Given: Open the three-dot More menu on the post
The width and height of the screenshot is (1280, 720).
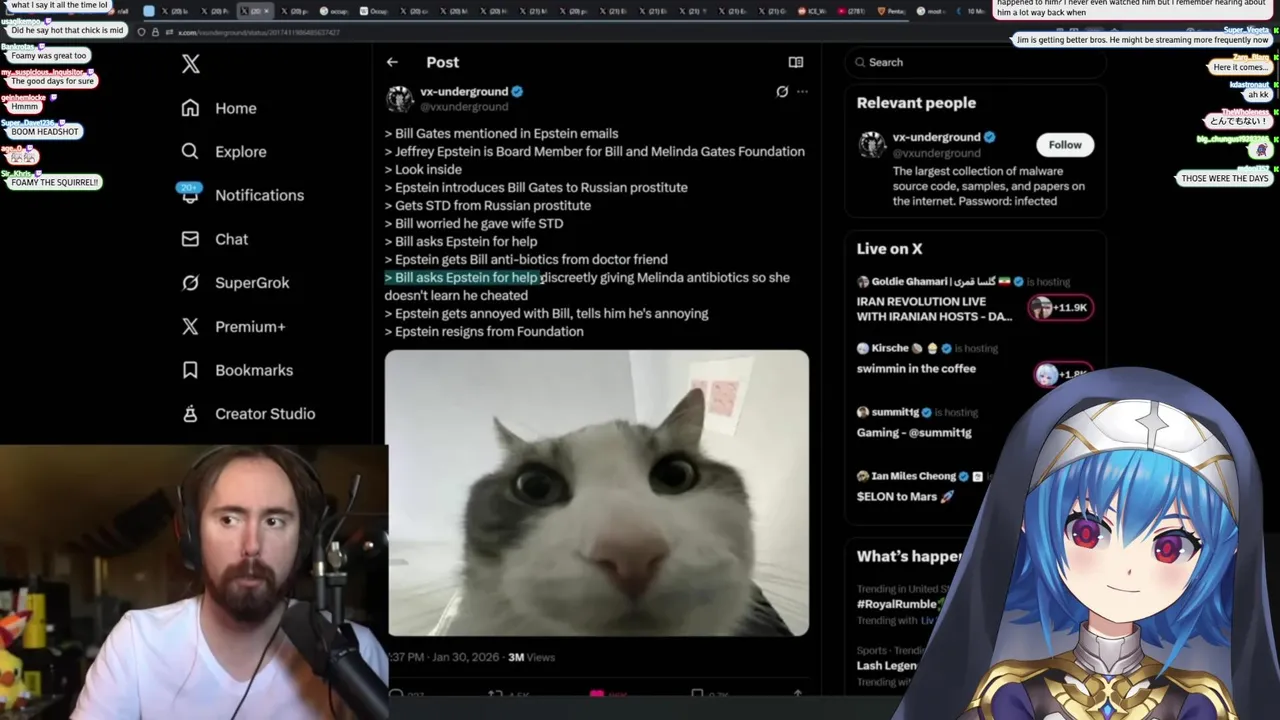Looking at the screenshot, I should coord(802,91).
